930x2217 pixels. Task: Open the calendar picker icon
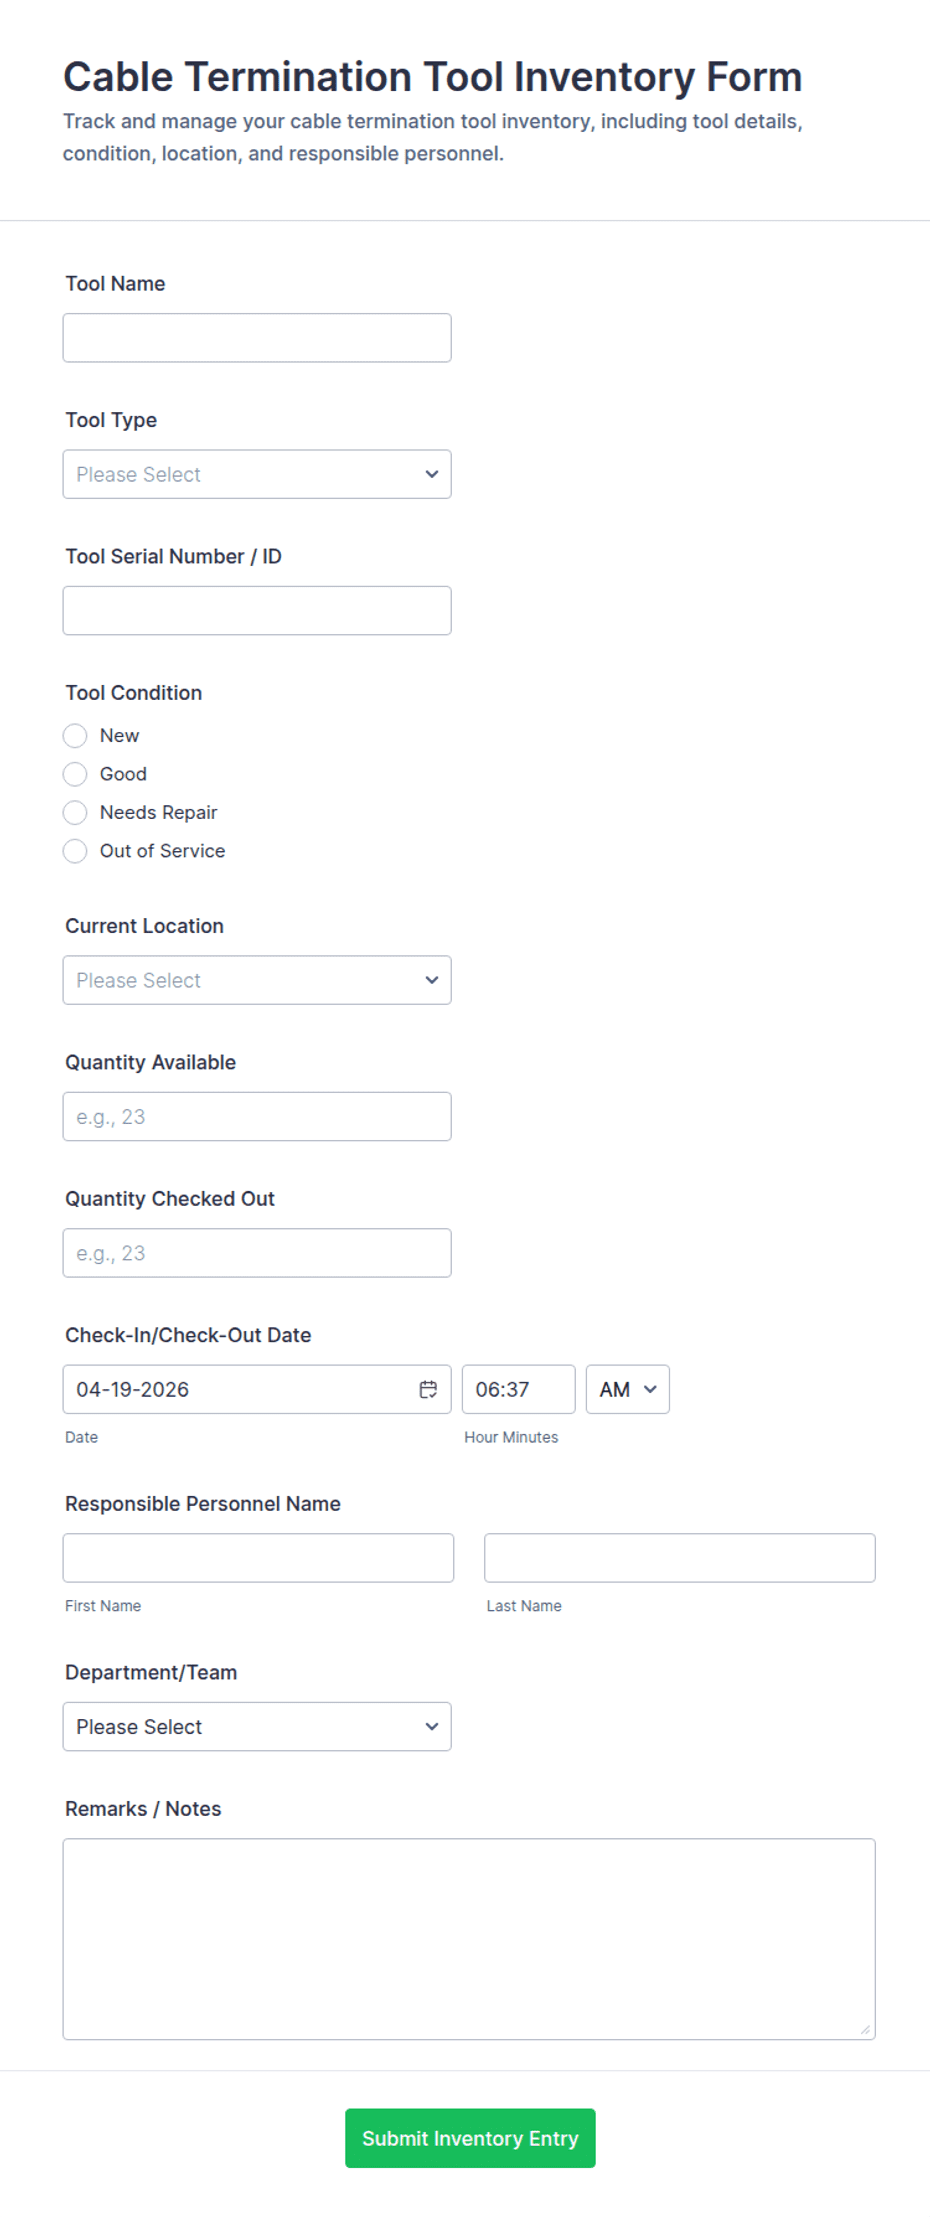coord(427,1389)
